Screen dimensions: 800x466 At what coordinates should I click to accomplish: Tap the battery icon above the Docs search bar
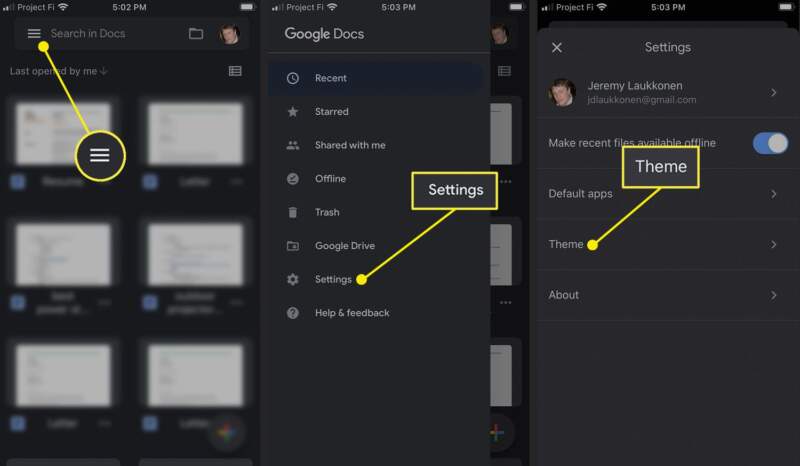point(247,7)
